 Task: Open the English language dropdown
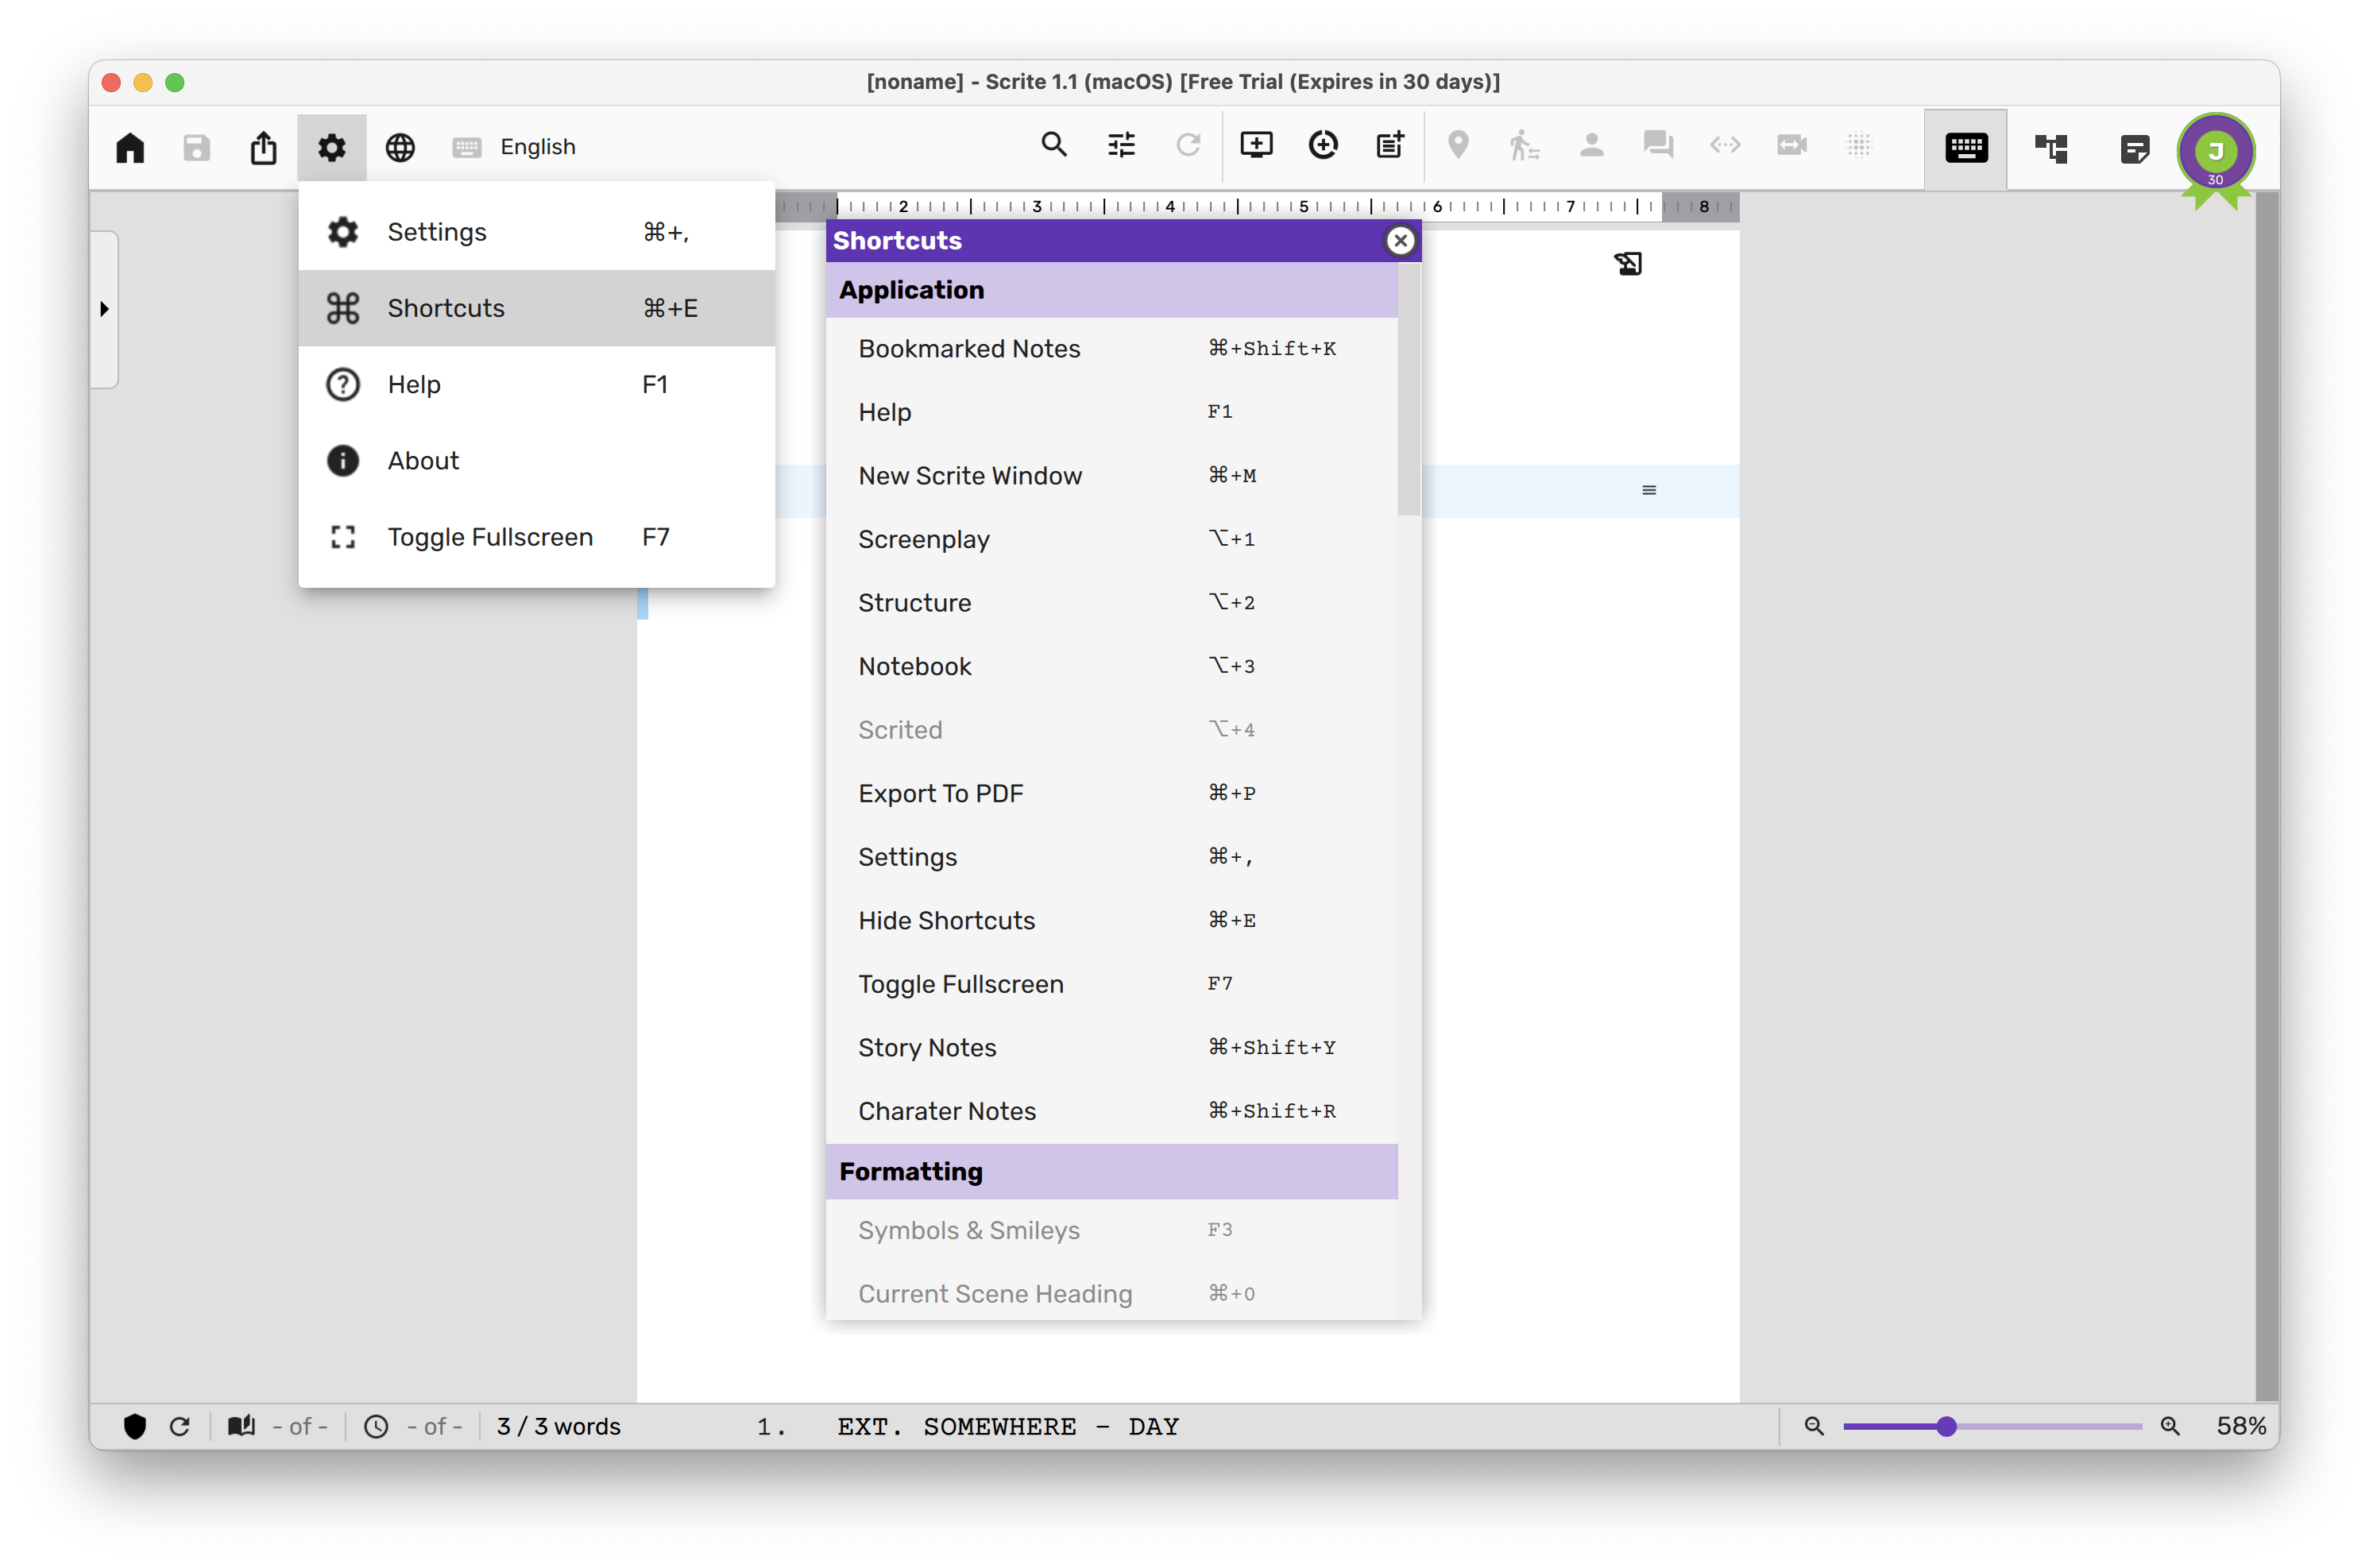click(x=538, y=147)
